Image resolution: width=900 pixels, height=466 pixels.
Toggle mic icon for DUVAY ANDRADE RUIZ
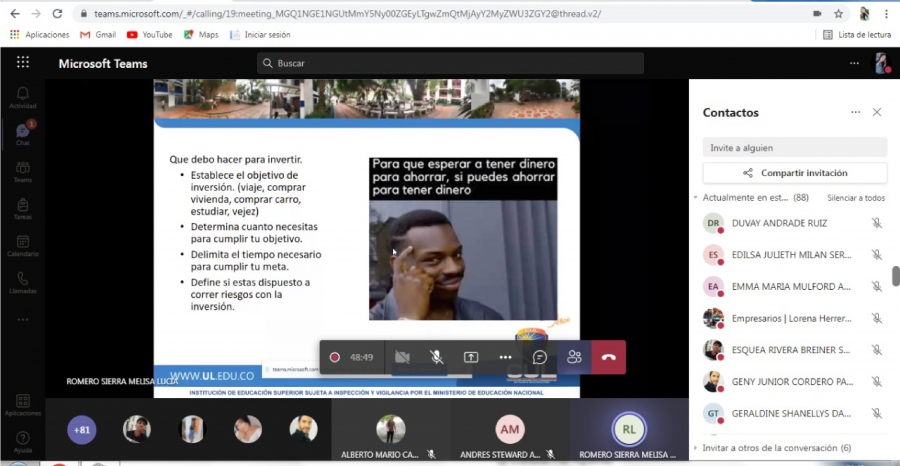point(876,223)
